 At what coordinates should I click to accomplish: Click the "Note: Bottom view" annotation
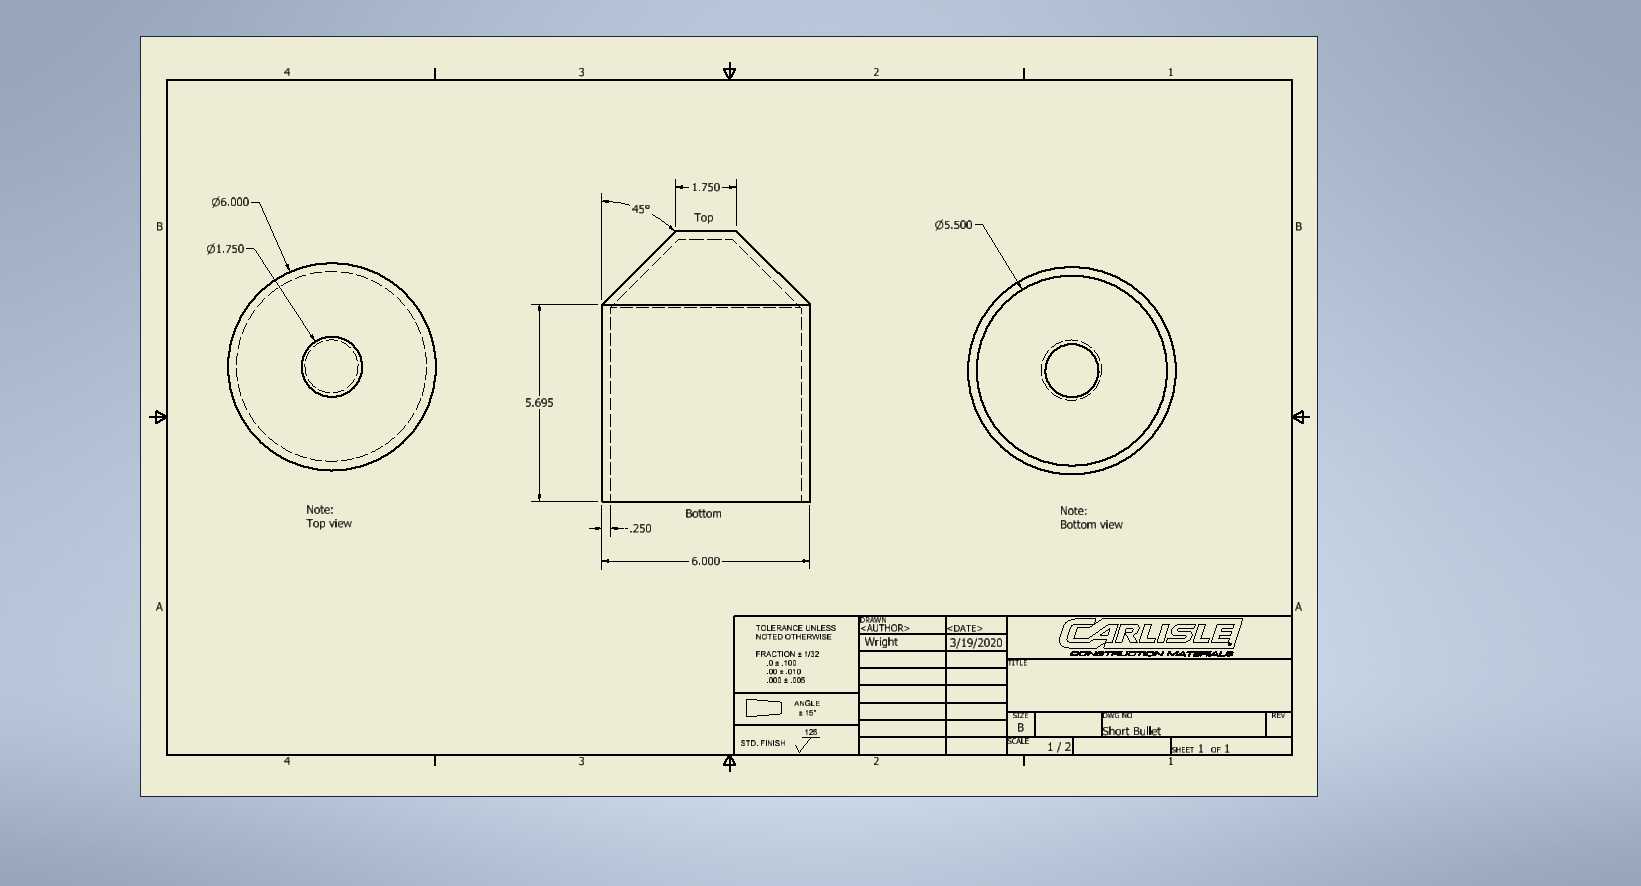(x=1091, y=518)
